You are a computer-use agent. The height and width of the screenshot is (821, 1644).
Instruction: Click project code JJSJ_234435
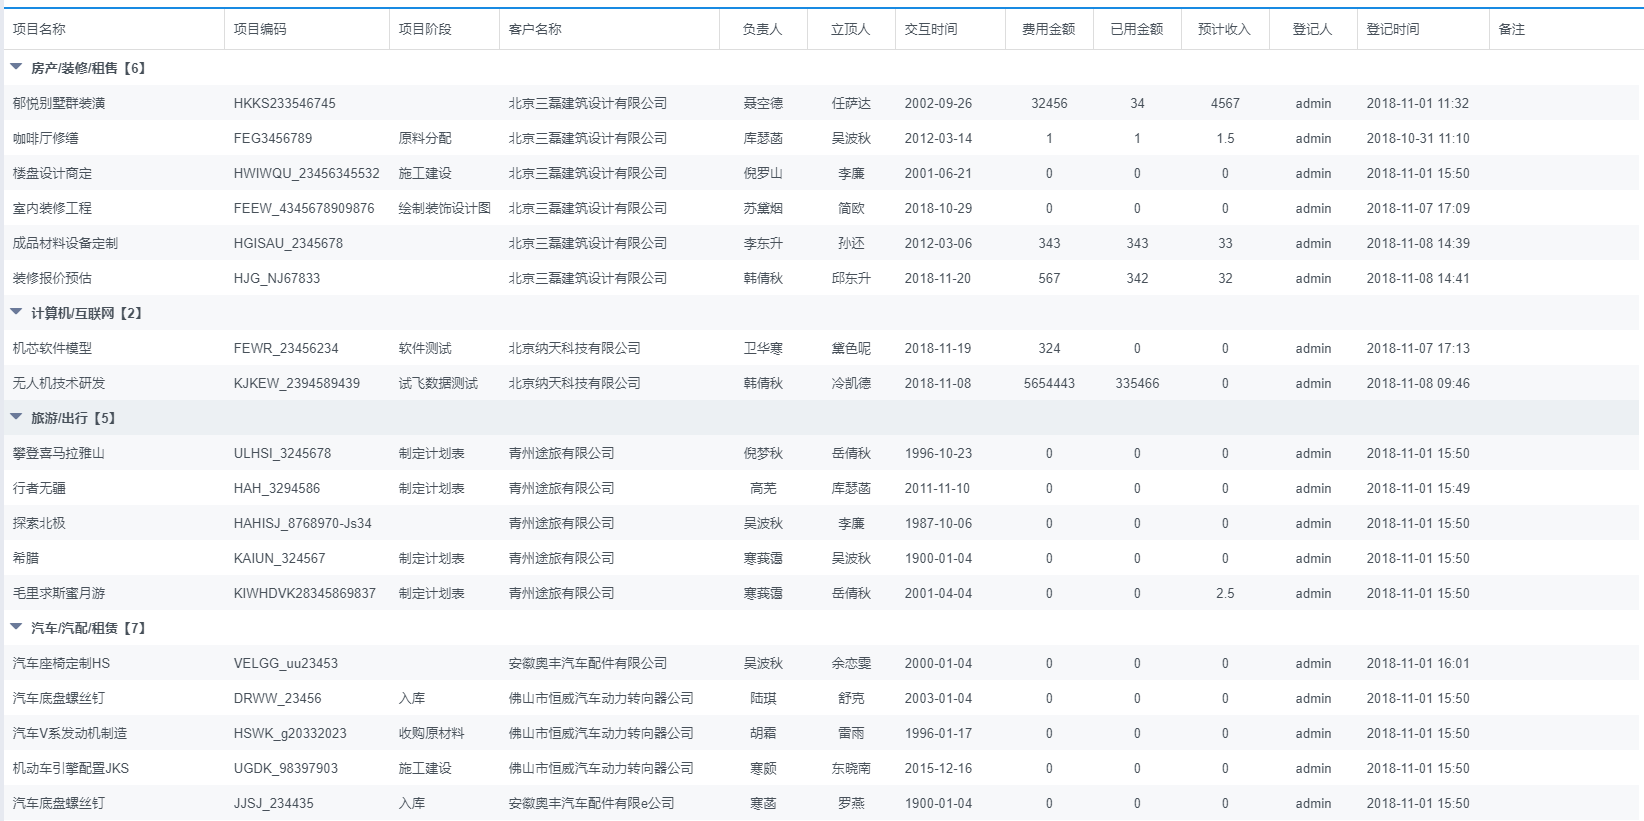click(274, 803)
